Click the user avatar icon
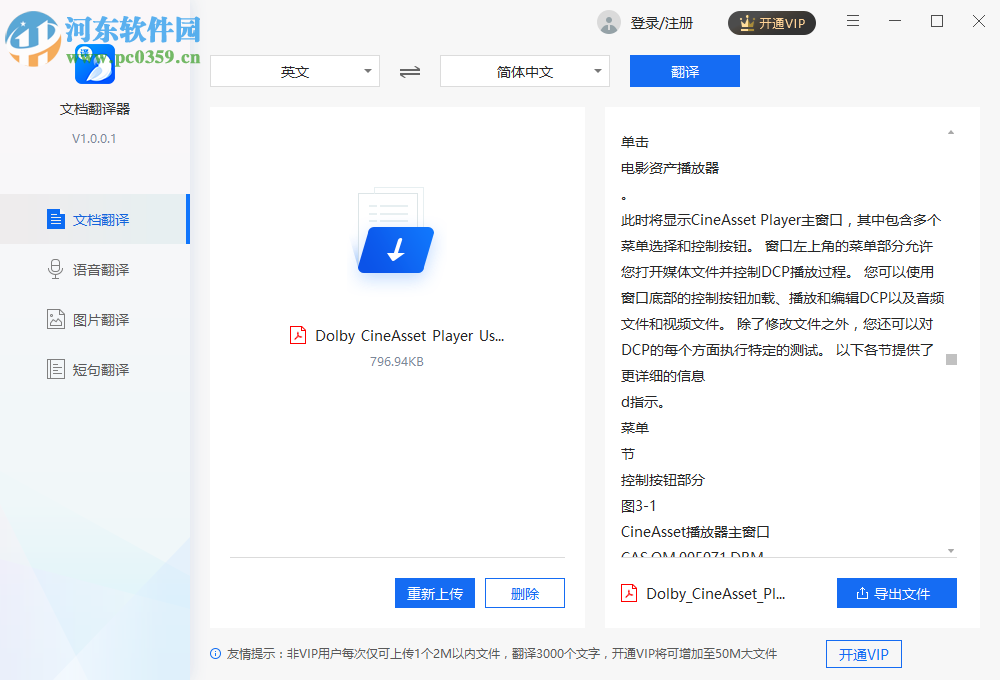This screenshot has width=1000, height=680. click(608, 21)
